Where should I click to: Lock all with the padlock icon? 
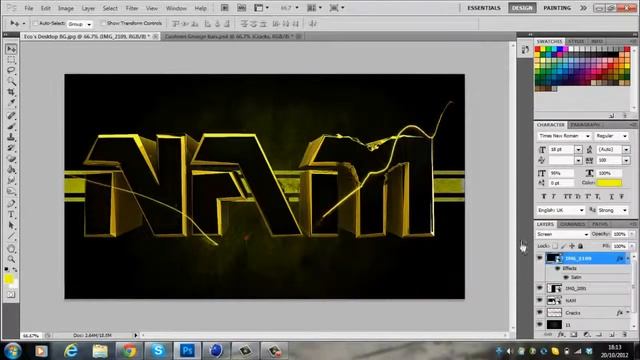(580, 246)
